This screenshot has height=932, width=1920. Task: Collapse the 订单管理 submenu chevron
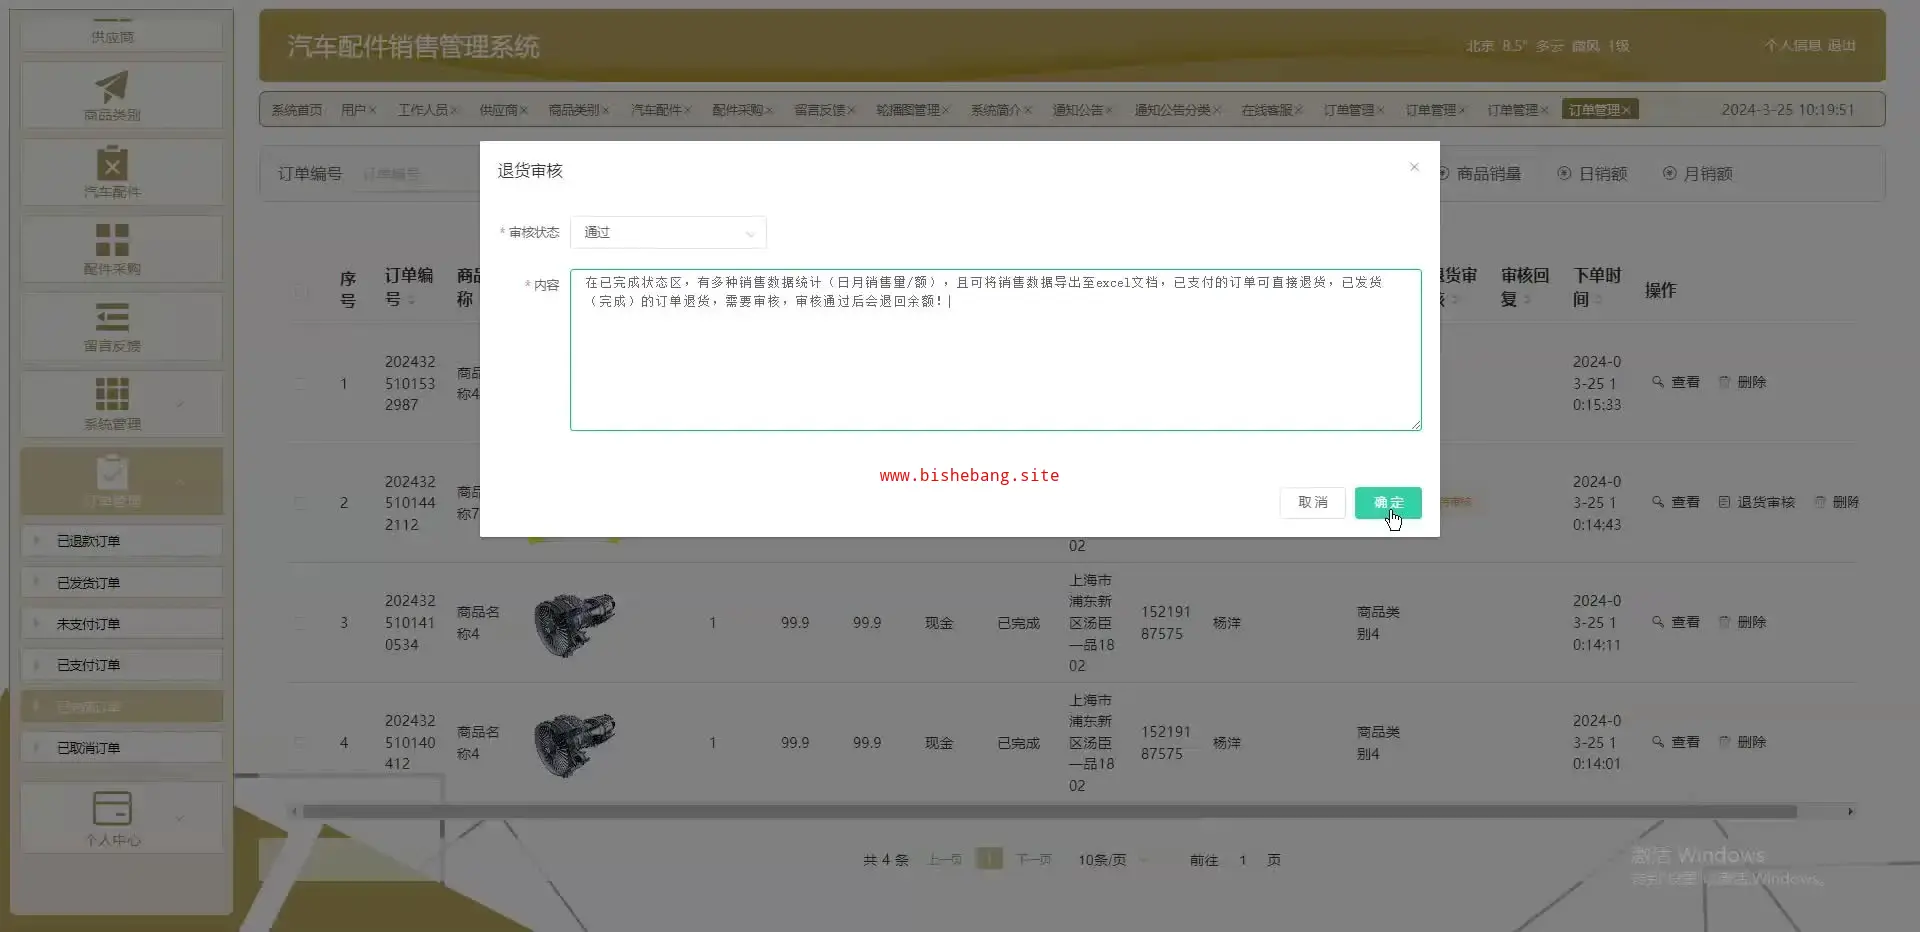click(180, 482)
